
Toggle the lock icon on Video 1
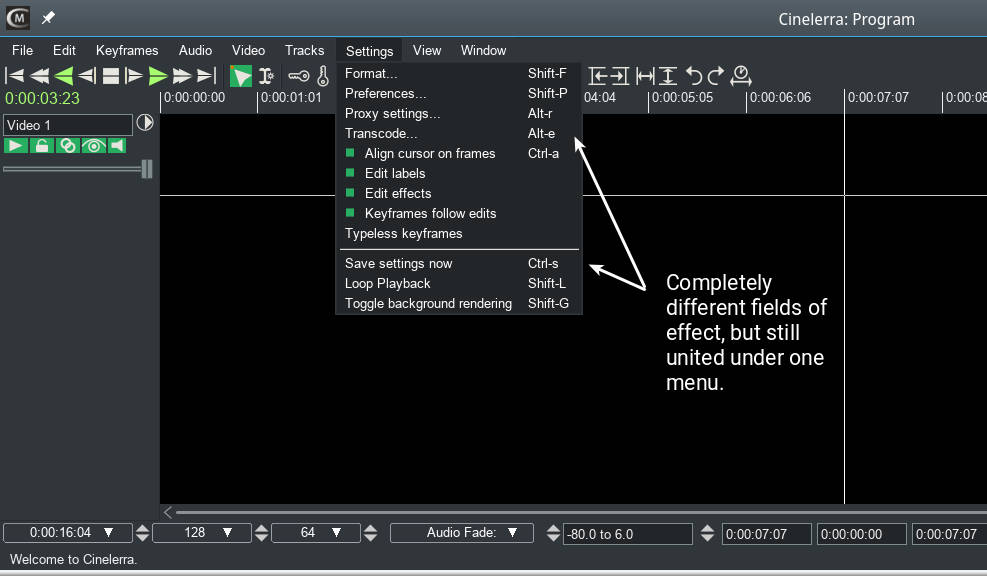(x=42, y=146)
